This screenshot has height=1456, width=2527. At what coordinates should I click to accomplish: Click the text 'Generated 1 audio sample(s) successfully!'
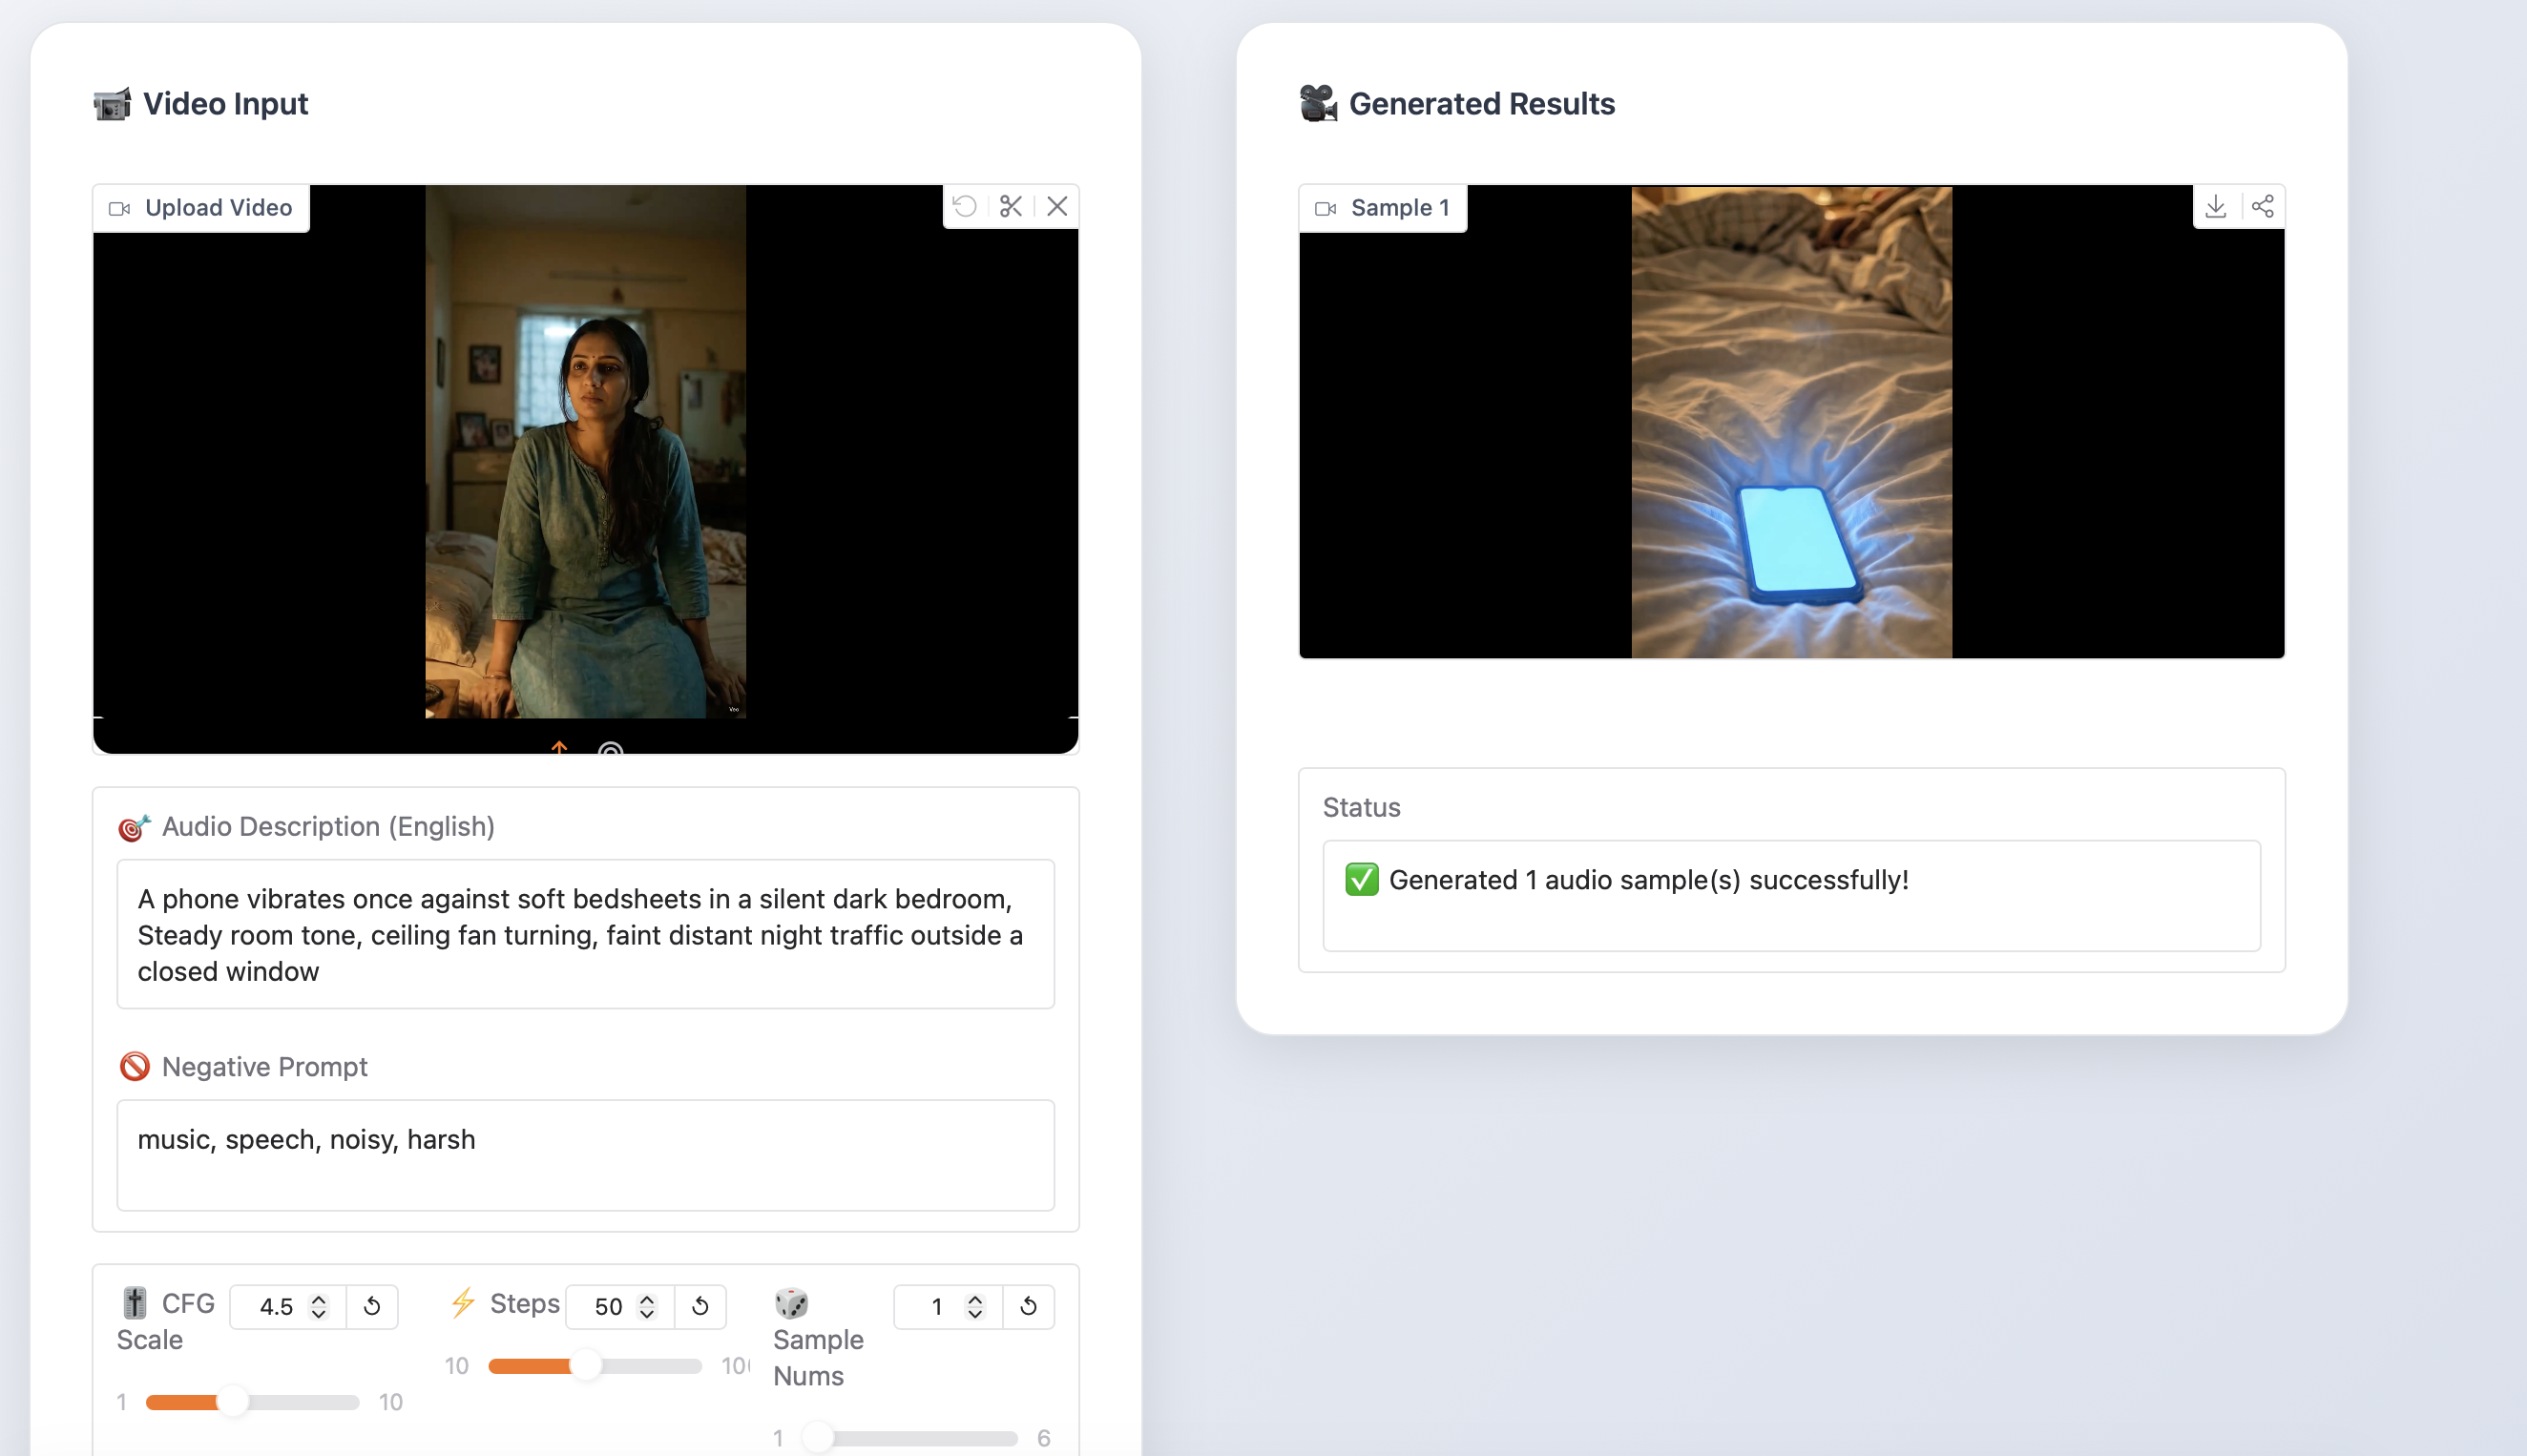[1648, 880]
